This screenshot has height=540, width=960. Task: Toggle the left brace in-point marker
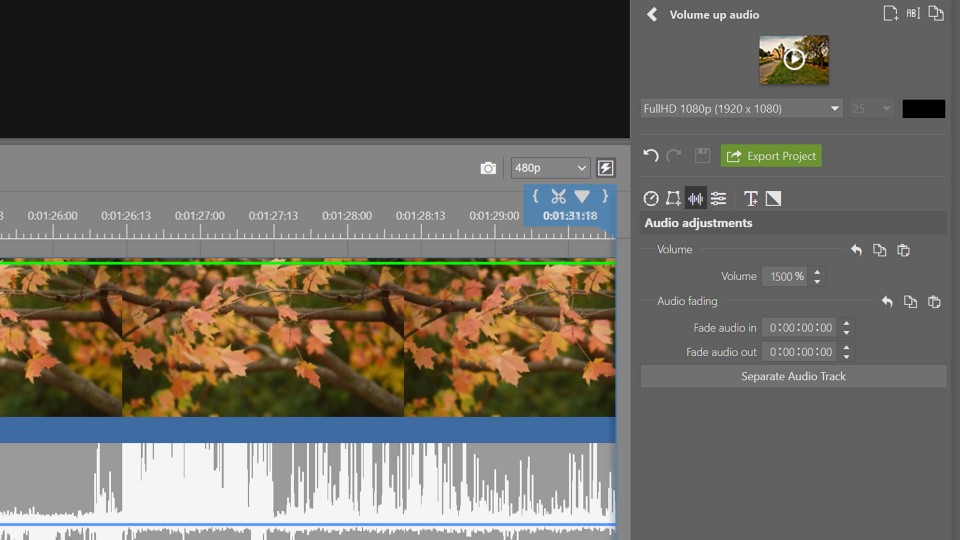click(x=535, y=197)
